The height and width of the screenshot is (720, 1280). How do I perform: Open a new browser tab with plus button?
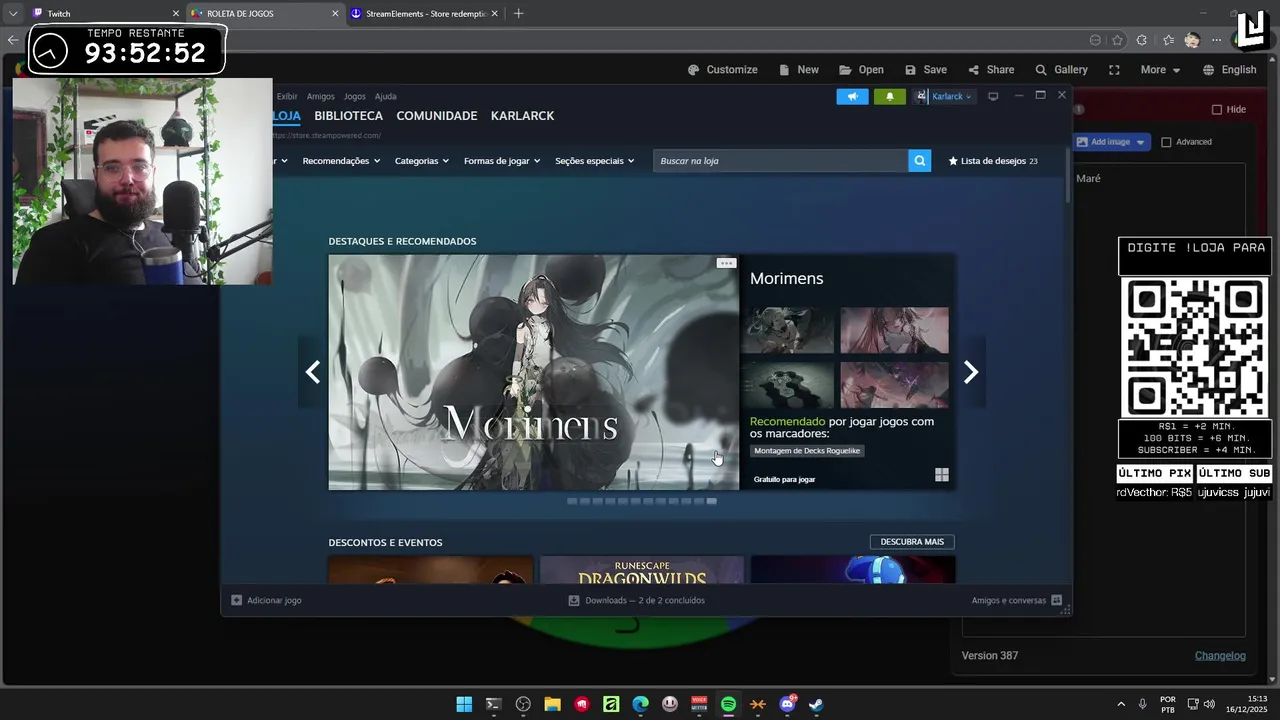tap(518, 14)
